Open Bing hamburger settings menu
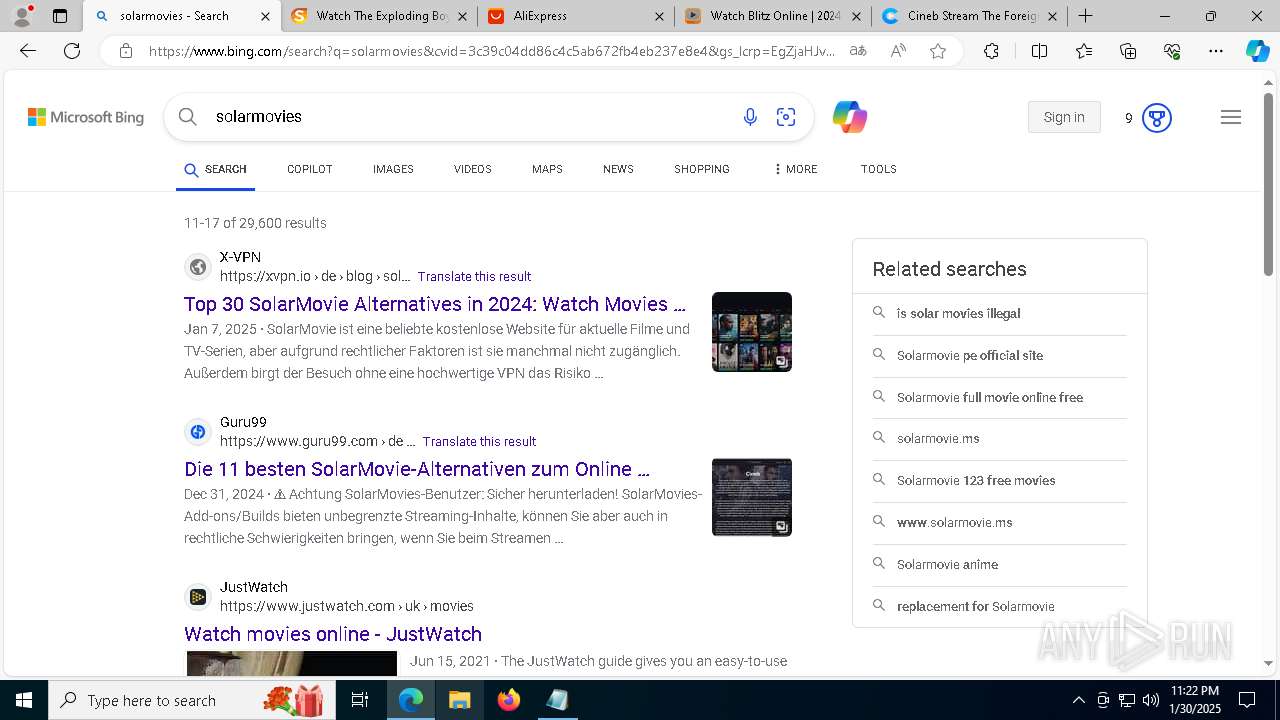Screen dimensions: 1280x720 [x=1231, y=117]
